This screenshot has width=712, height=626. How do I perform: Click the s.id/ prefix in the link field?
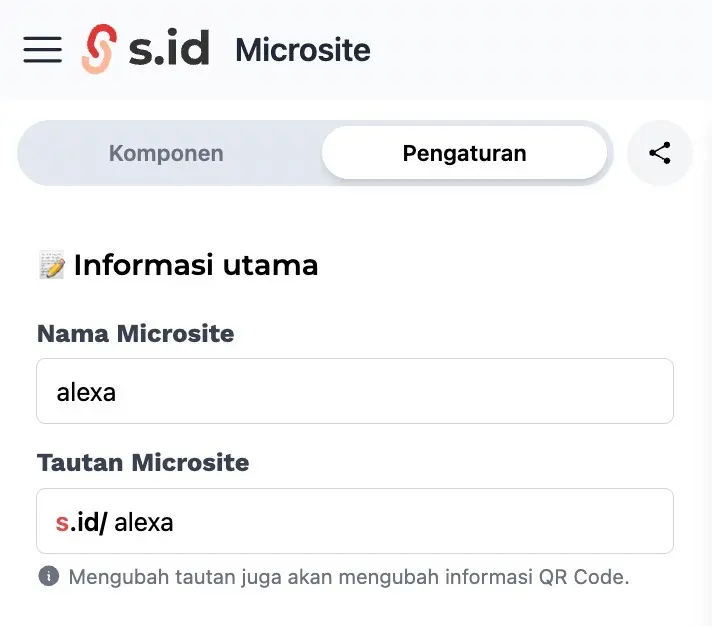(81, 521)
